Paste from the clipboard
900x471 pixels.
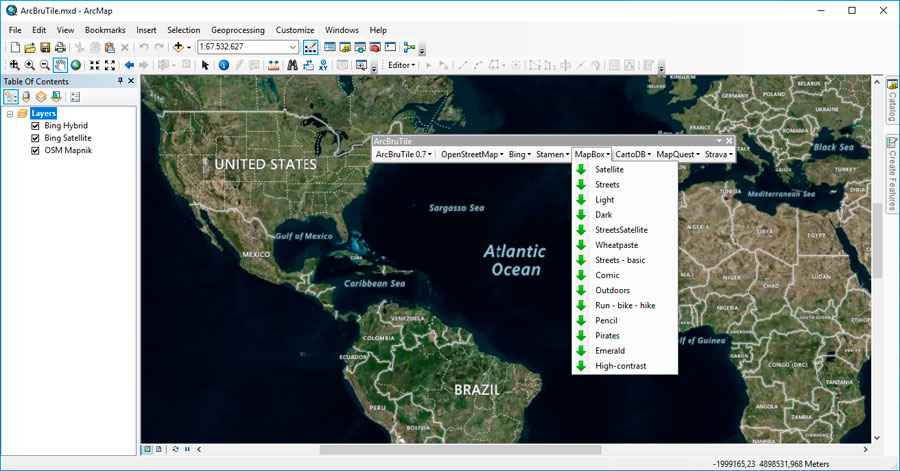click(110, 48)
